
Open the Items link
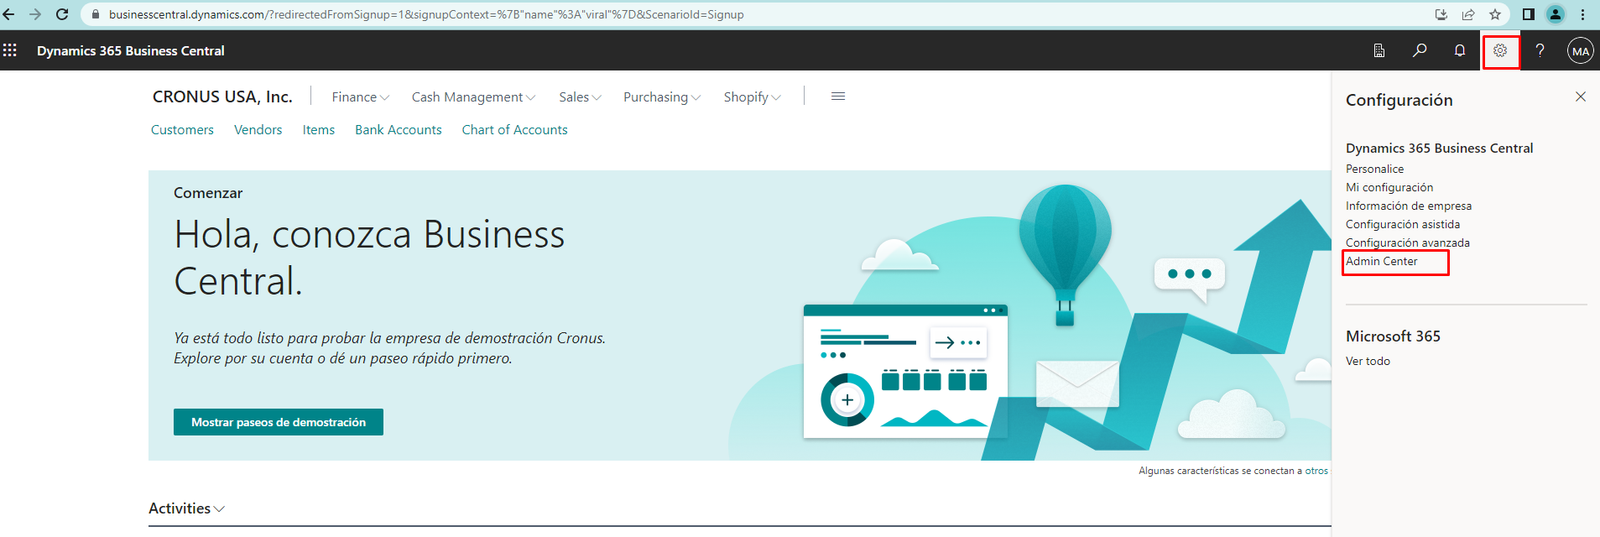point(319,130)
